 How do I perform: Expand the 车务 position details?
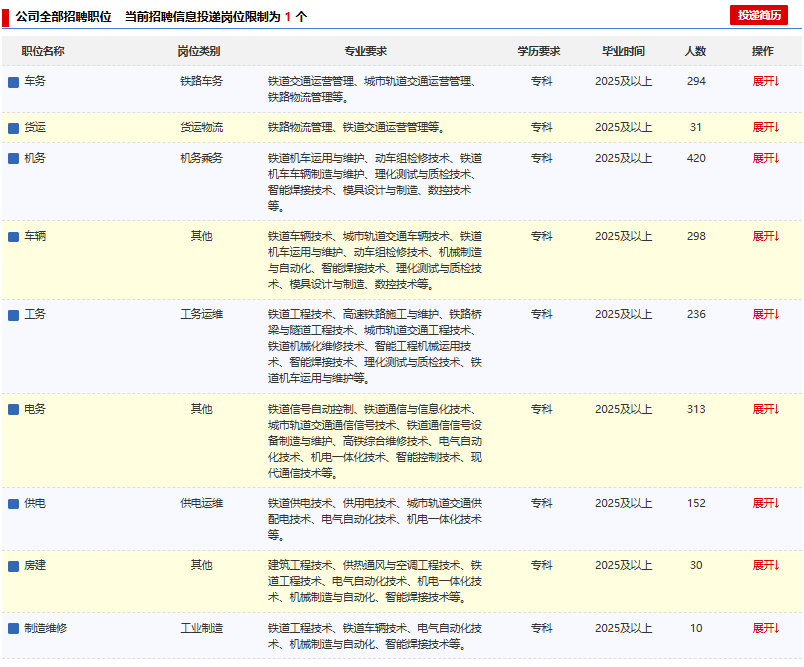(x=765, y=81)
